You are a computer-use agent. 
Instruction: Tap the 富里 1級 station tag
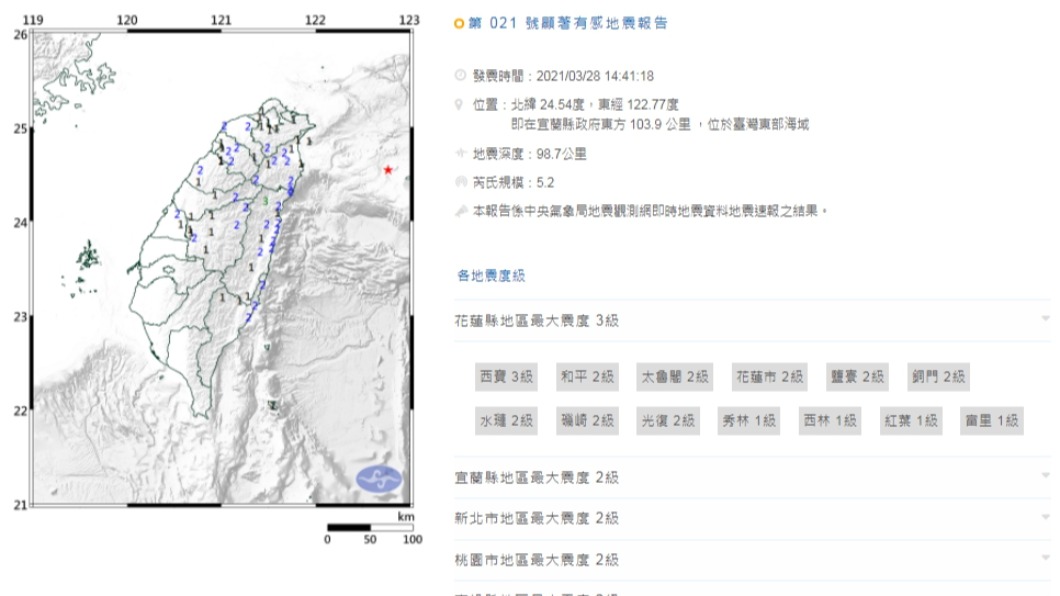tap(992, 421)
